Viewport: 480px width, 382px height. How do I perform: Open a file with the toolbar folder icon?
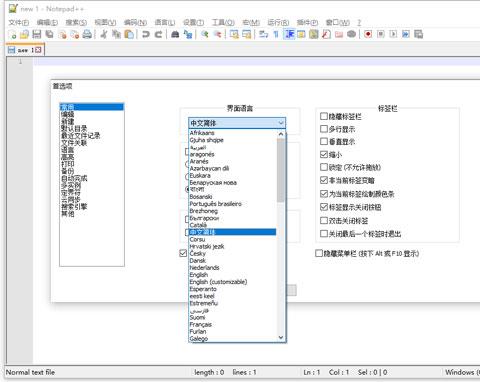click(x=24, y=34)
